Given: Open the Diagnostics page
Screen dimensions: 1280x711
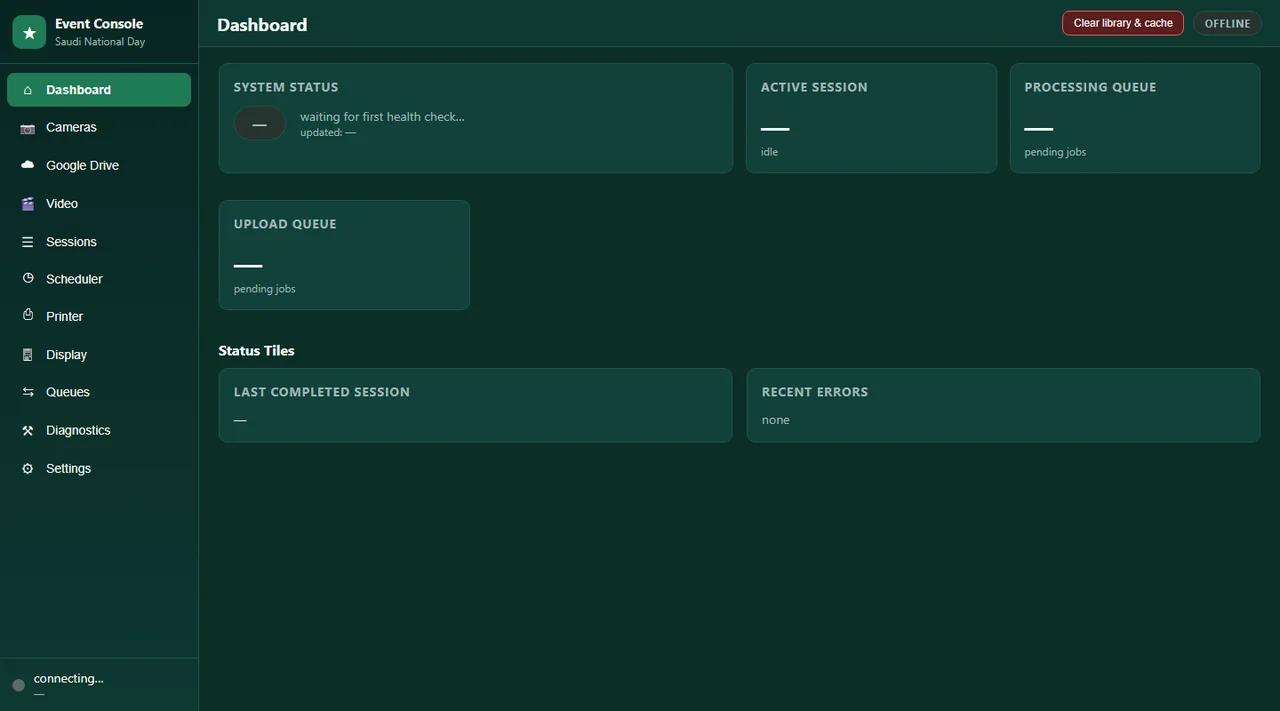Looking at the screenshot, I should tap(99, 430).
